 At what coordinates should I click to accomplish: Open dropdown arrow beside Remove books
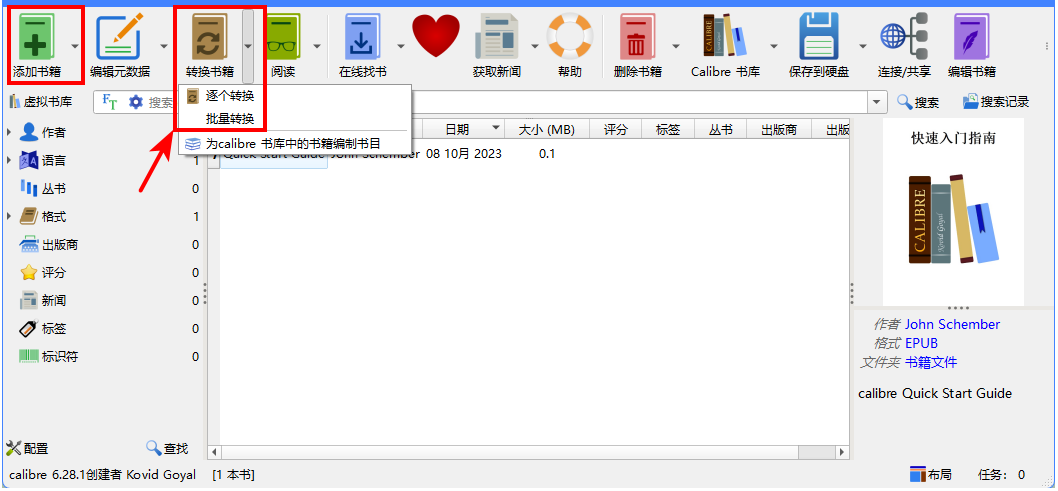(x=676, y=47)
